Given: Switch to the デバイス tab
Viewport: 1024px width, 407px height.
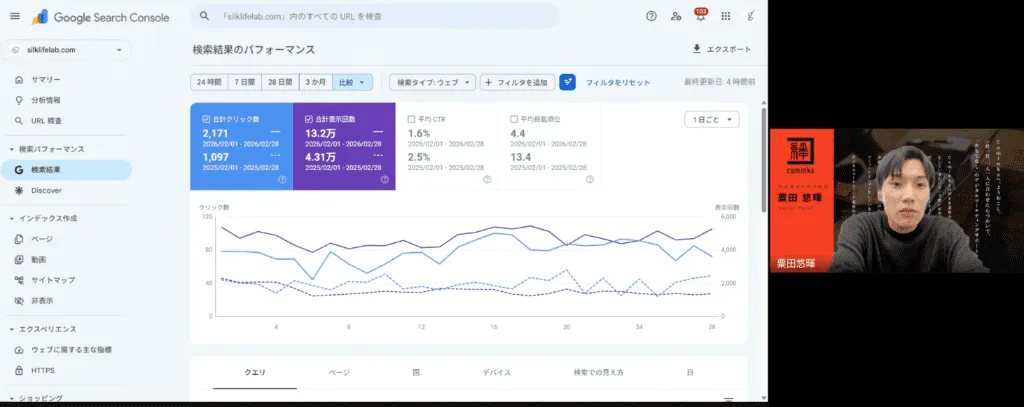Looking at the screenshot, I should [x=496, y=373].
